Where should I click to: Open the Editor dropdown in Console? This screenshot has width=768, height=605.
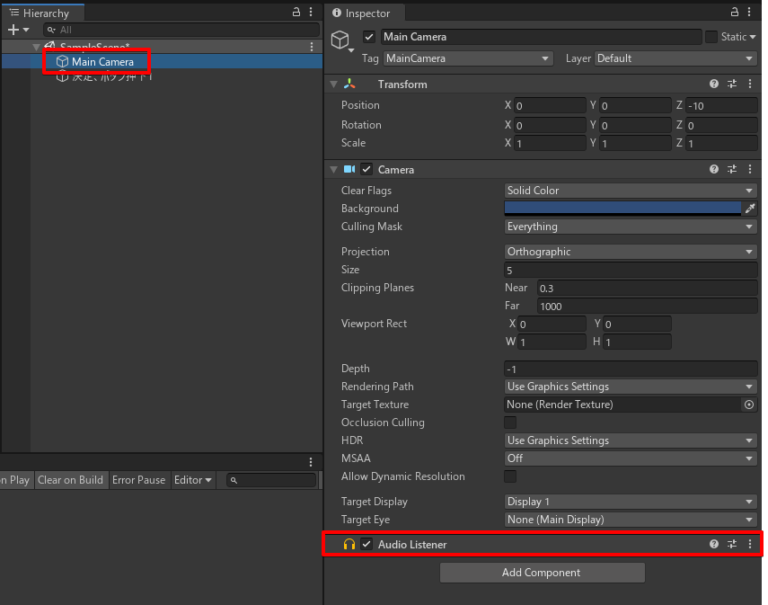point(193,480)
